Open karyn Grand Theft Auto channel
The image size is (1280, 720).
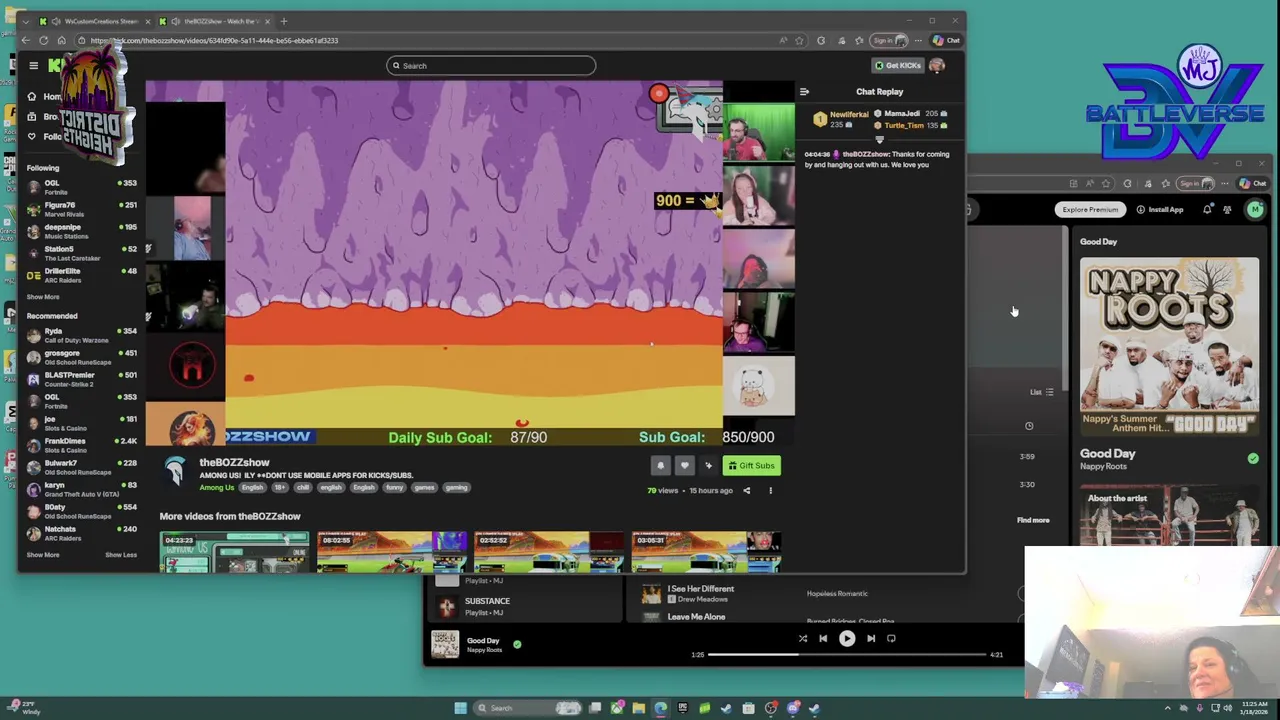point(82,489)
